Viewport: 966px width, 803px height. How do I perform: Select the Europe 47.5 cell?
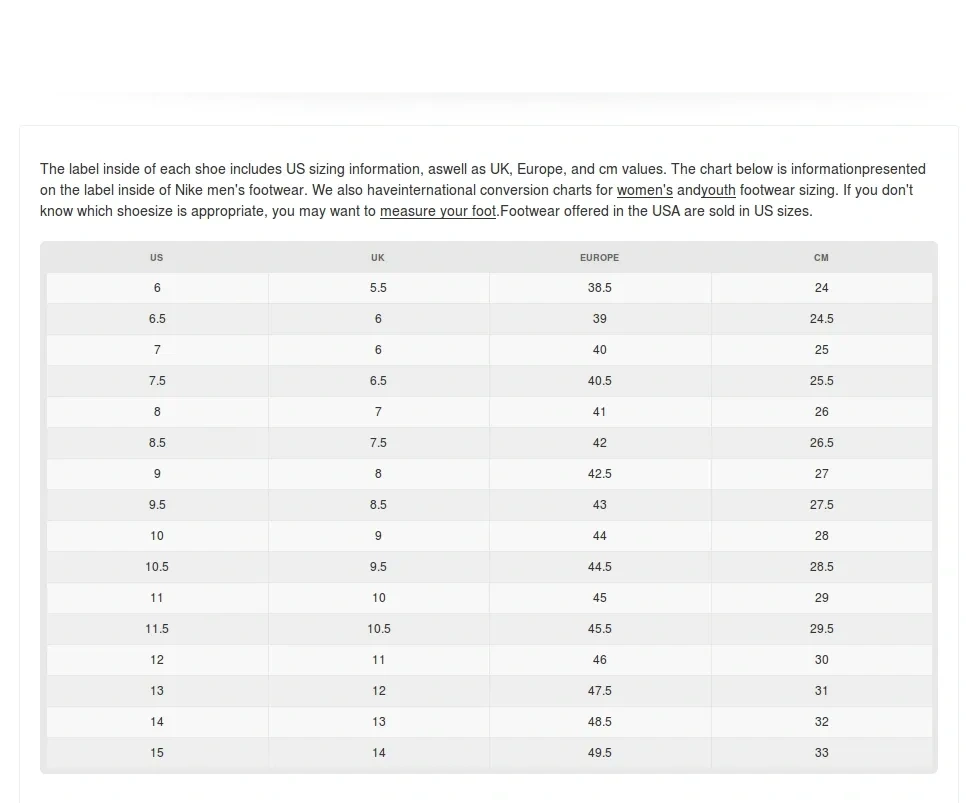599,691
